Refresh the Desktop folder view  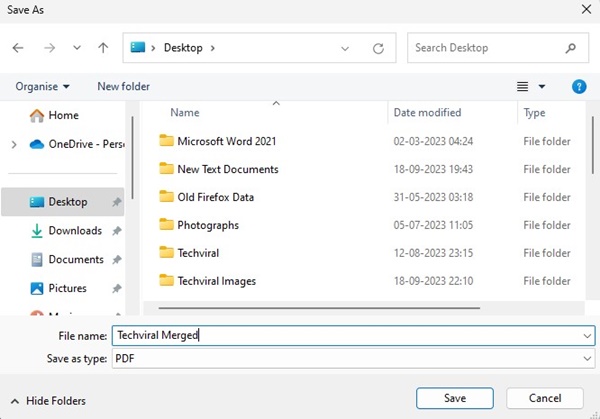[x=378, y=48]
